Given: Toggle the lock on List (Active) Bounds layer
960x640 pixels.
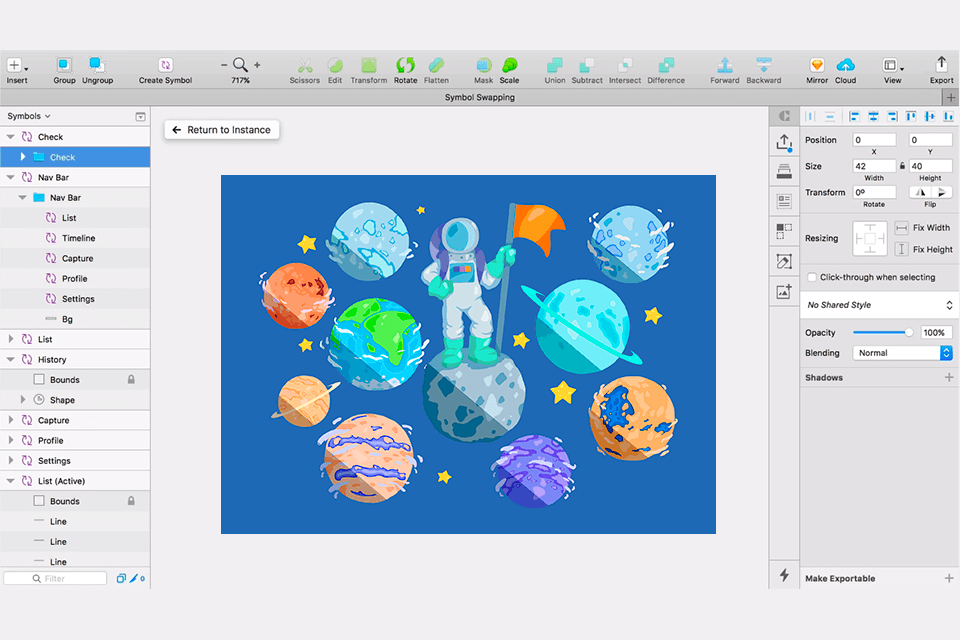Looking at the screenshot, I should [131, 501].
